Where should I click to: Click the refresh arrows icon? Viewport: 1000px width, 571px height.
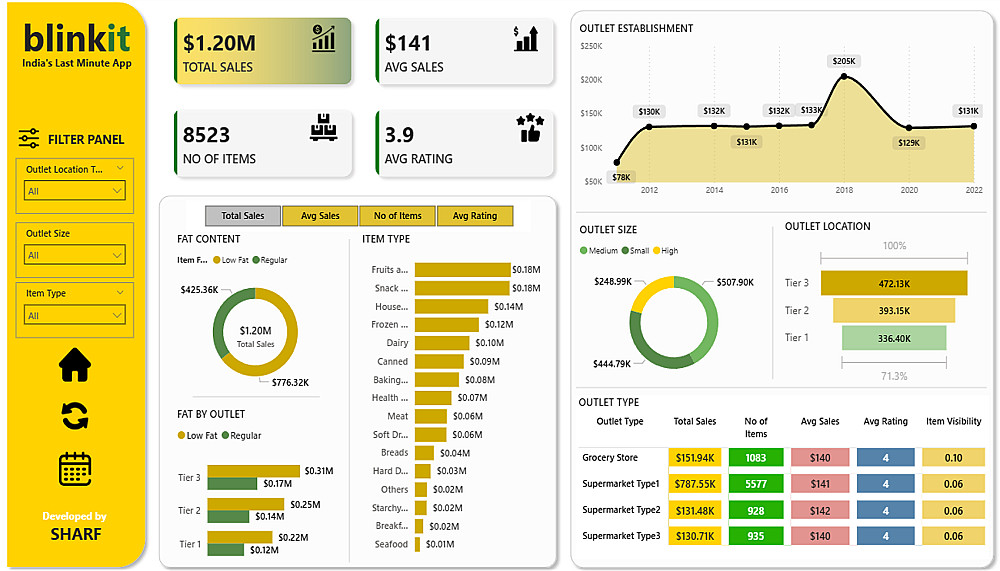pos(75,416)
